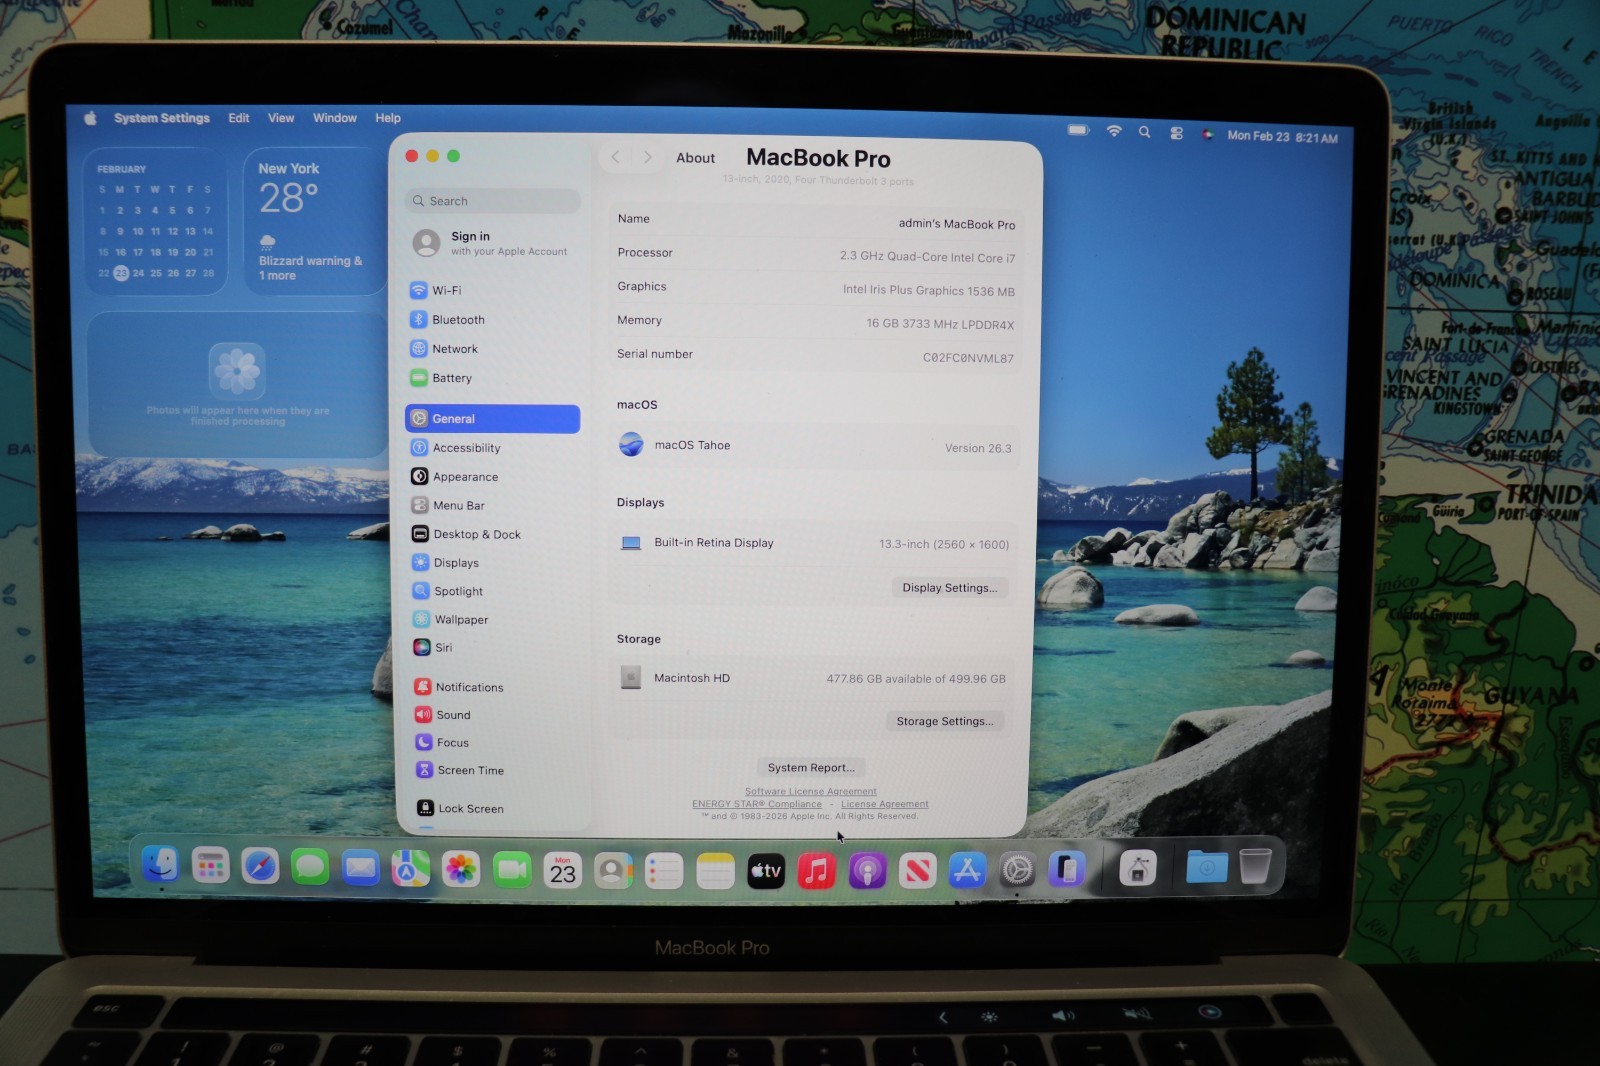
Task: Open Notes from the Dock
Action: [715, 871]
